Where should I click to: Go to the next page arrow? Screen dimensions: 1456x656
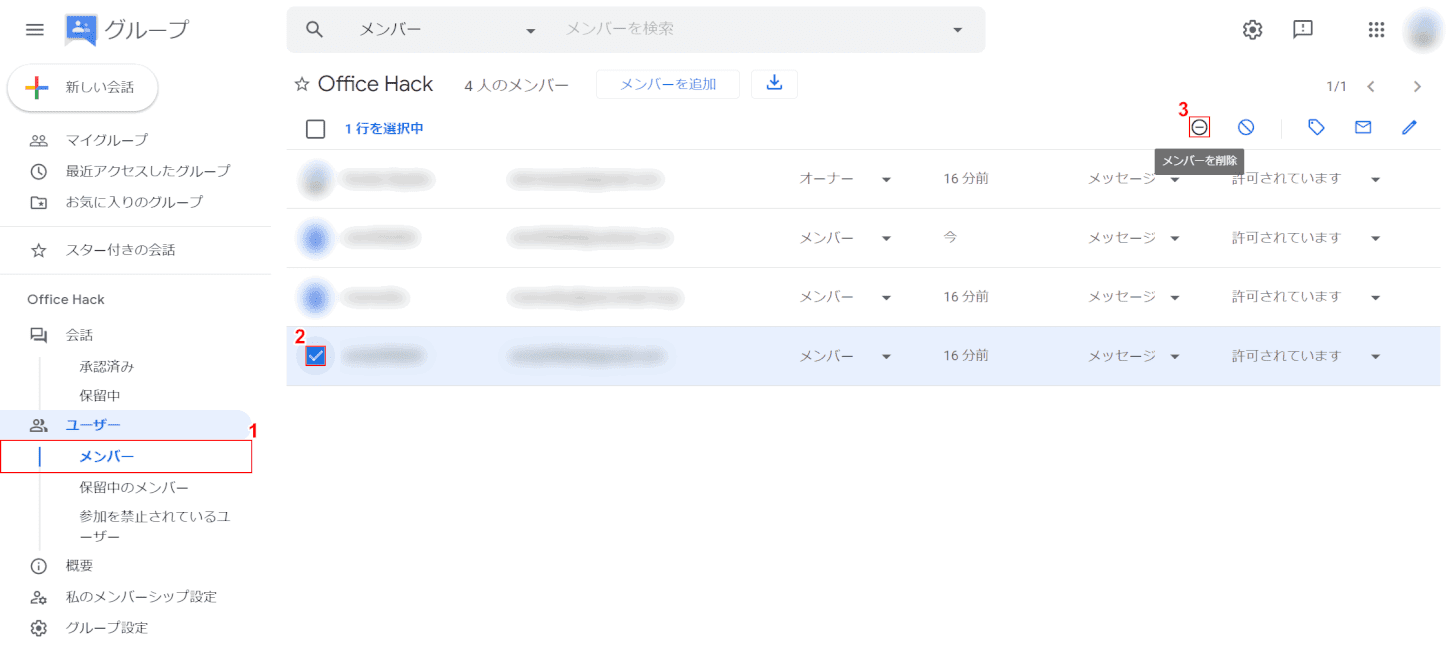(1417, 86)
